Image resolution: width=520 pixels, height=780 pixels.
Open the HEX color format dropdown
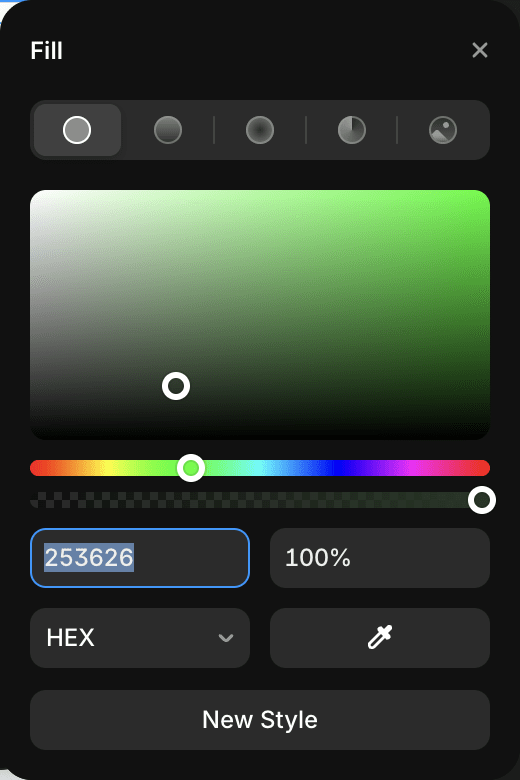click(140, 638)
